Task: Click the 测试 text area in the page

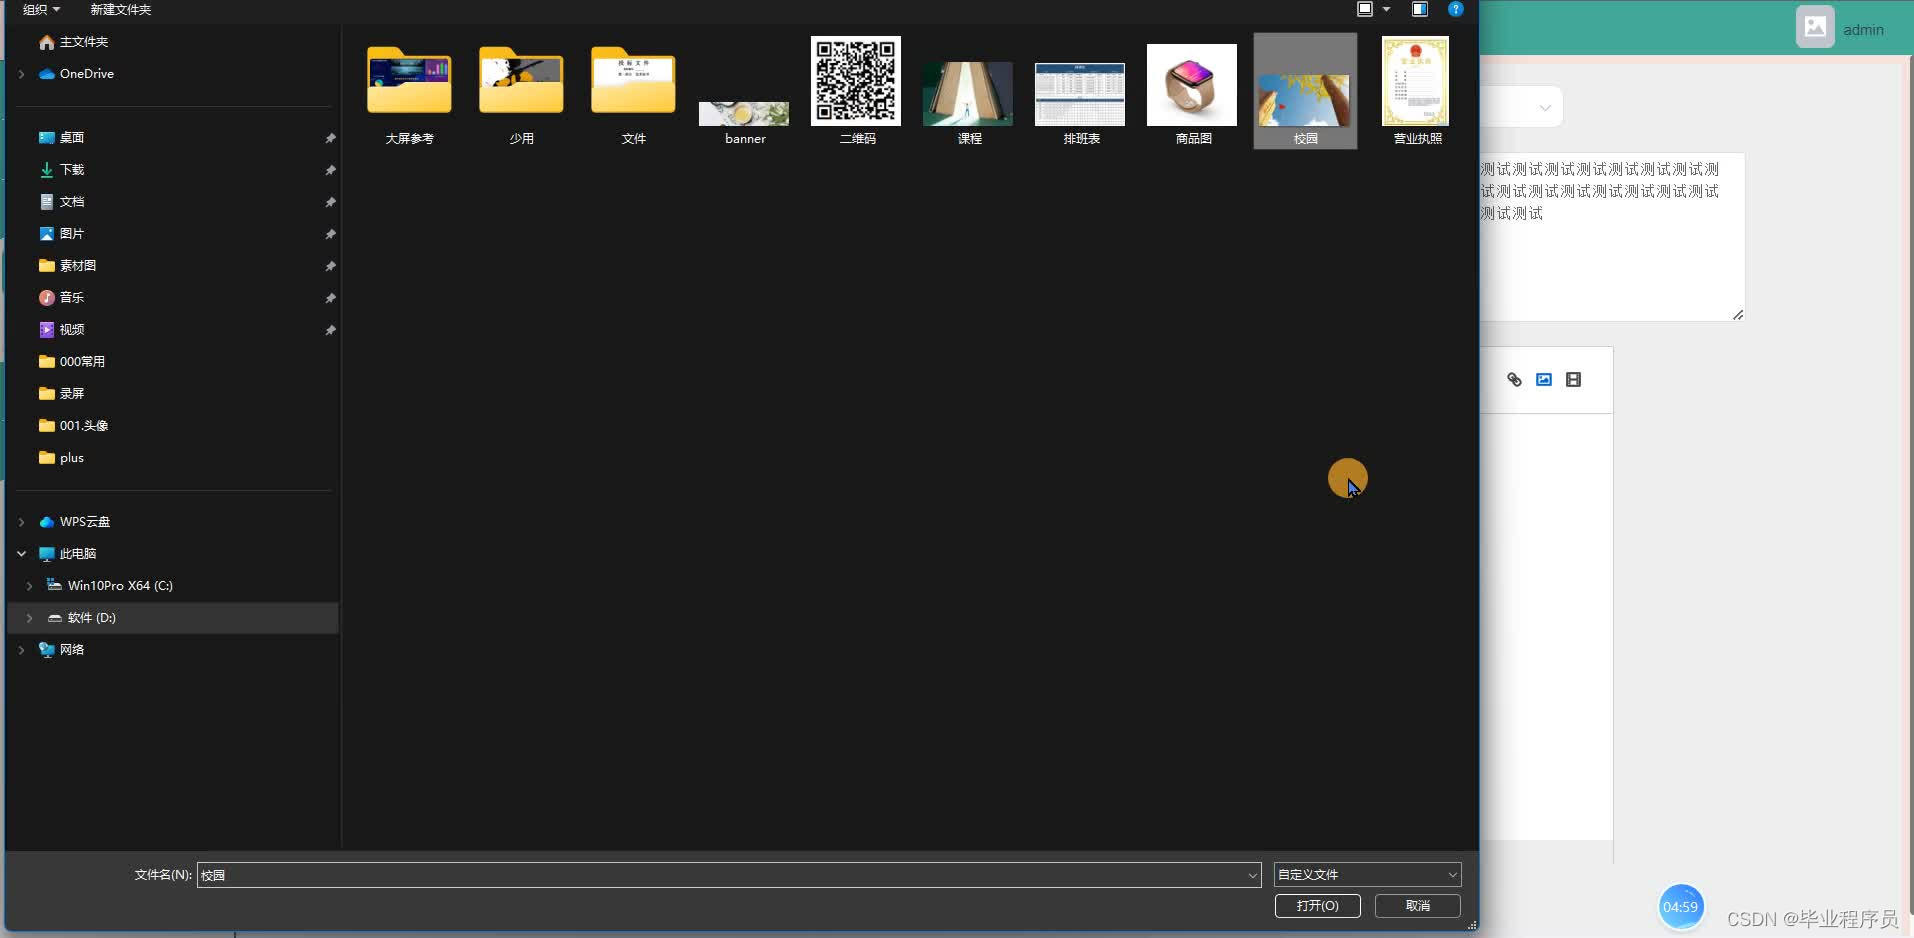Action: (x=1612, y=237)
